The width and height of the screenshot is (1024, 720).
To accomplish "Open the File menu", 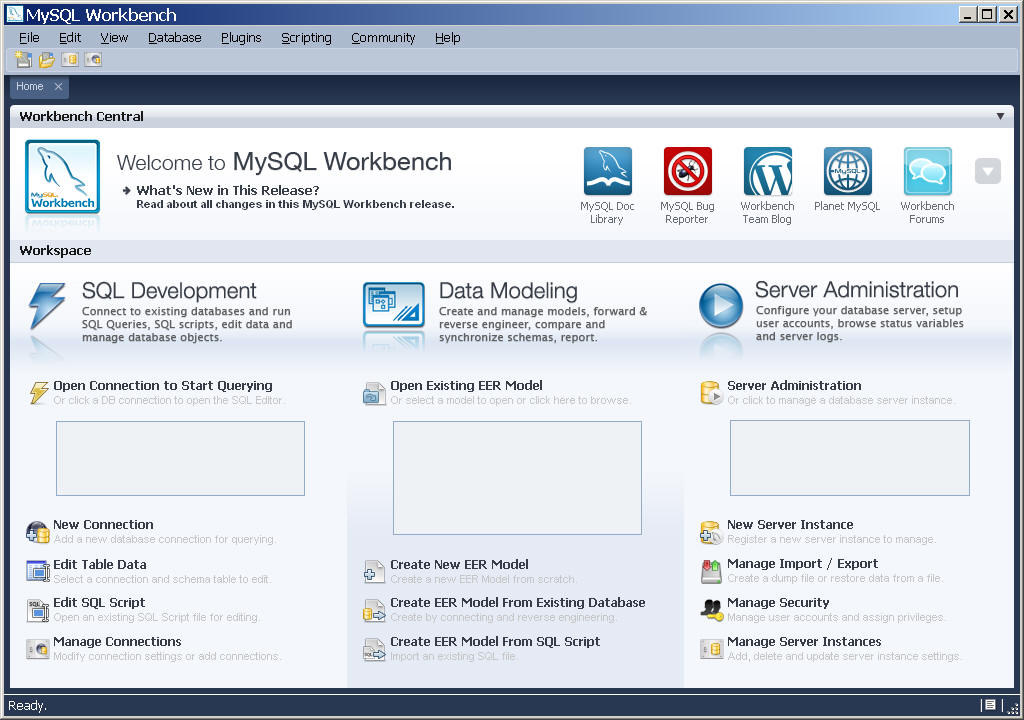I will point(29,38).
